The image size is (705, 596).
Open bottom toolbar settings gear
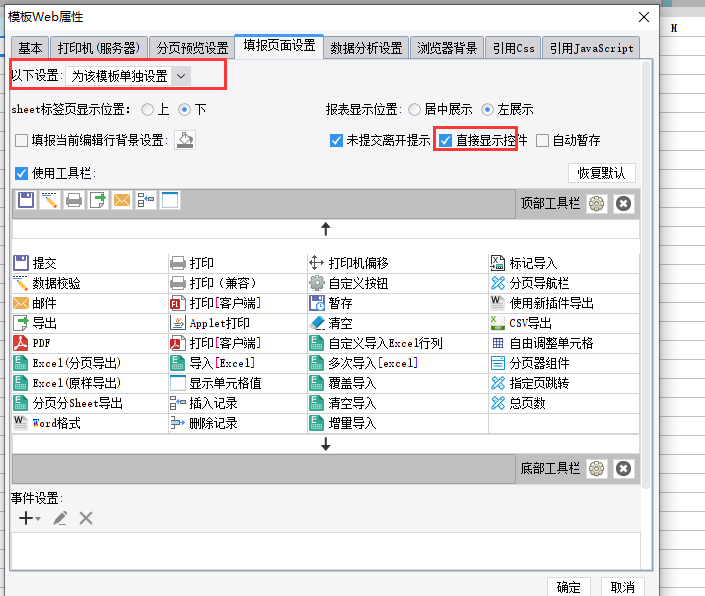click(x=597, y=469)
